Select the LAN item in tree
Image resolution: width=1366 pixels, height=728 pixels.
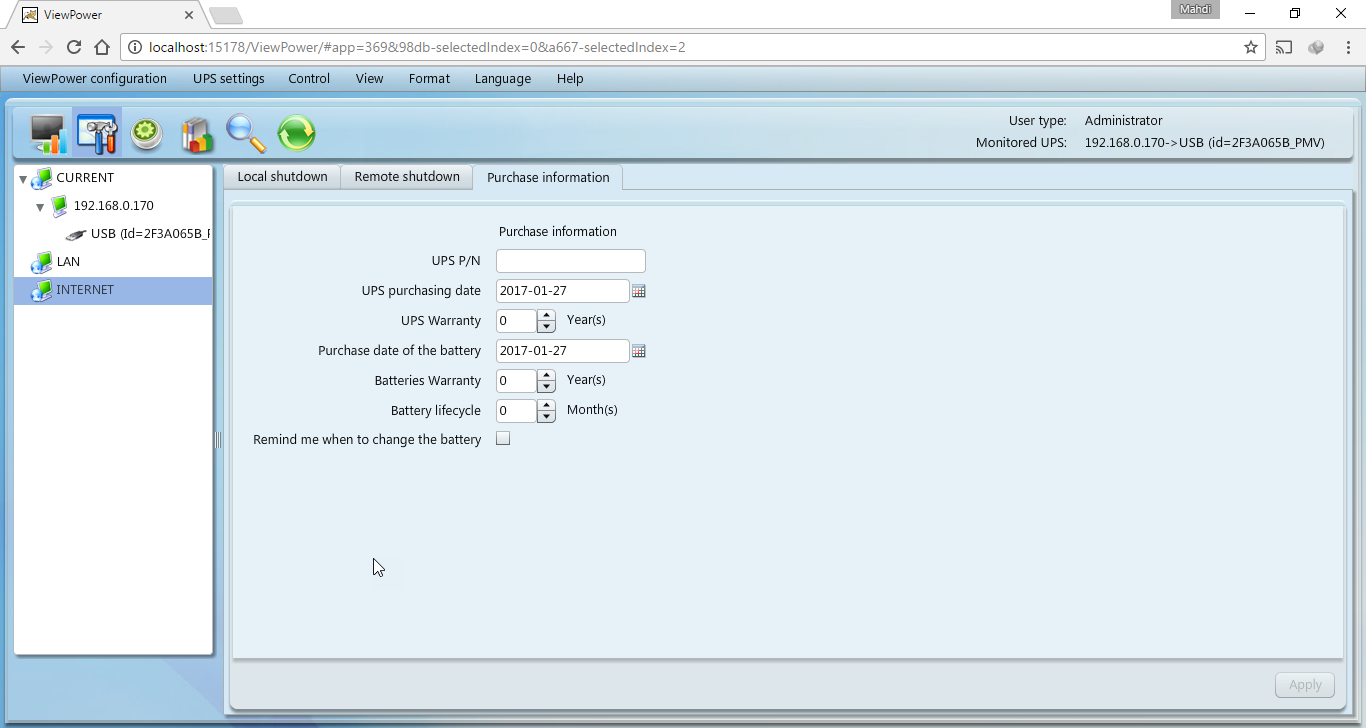(x=68, y=262)
